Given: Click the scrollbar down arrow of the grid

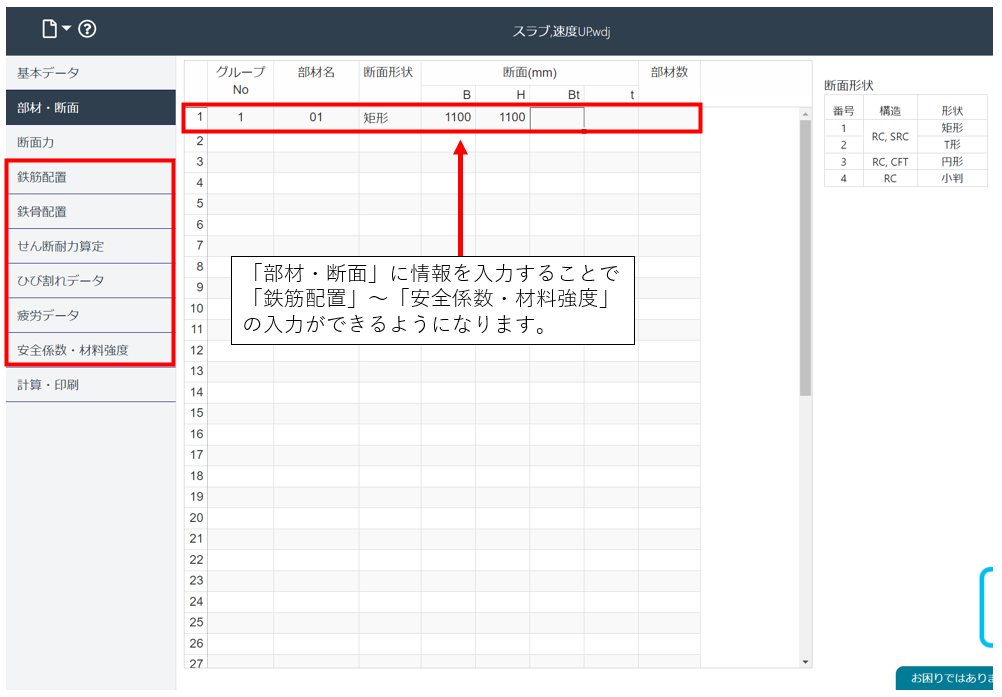Looking at the screenshot, I should tap(805, 662).
